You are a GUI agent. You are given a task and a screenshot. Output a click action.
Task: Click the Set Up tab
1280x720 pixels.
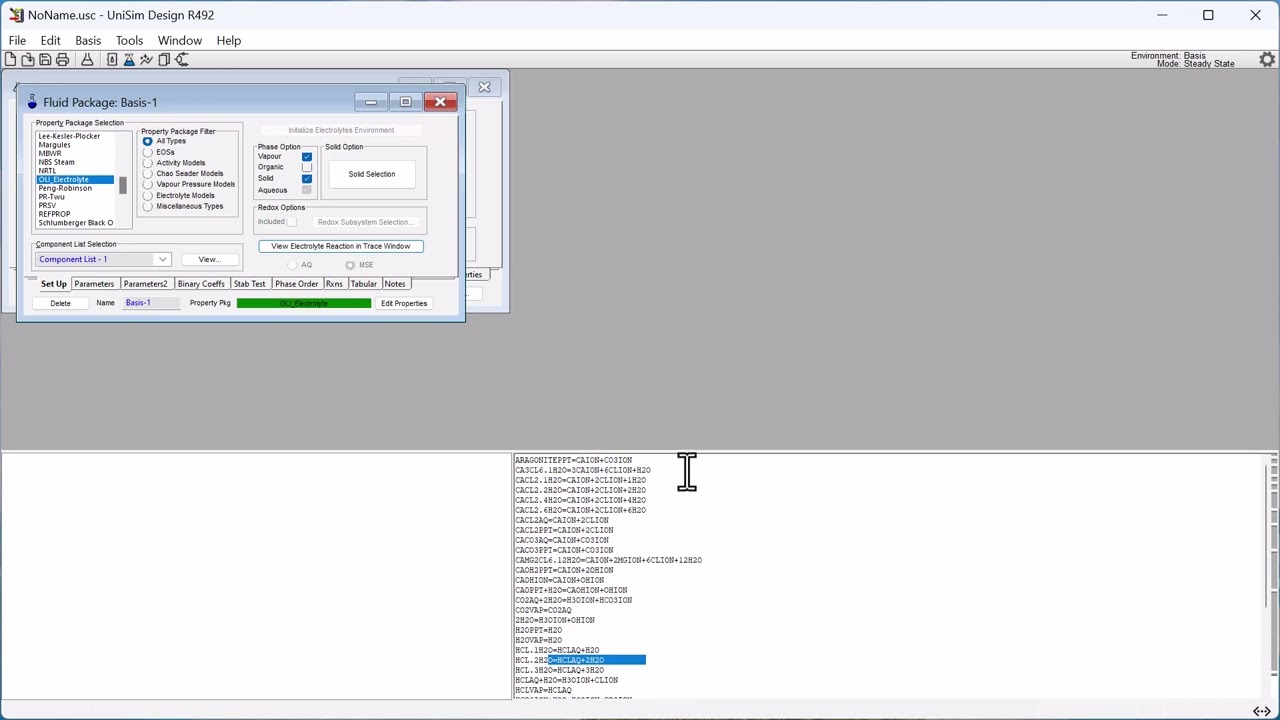click(54, 284)
